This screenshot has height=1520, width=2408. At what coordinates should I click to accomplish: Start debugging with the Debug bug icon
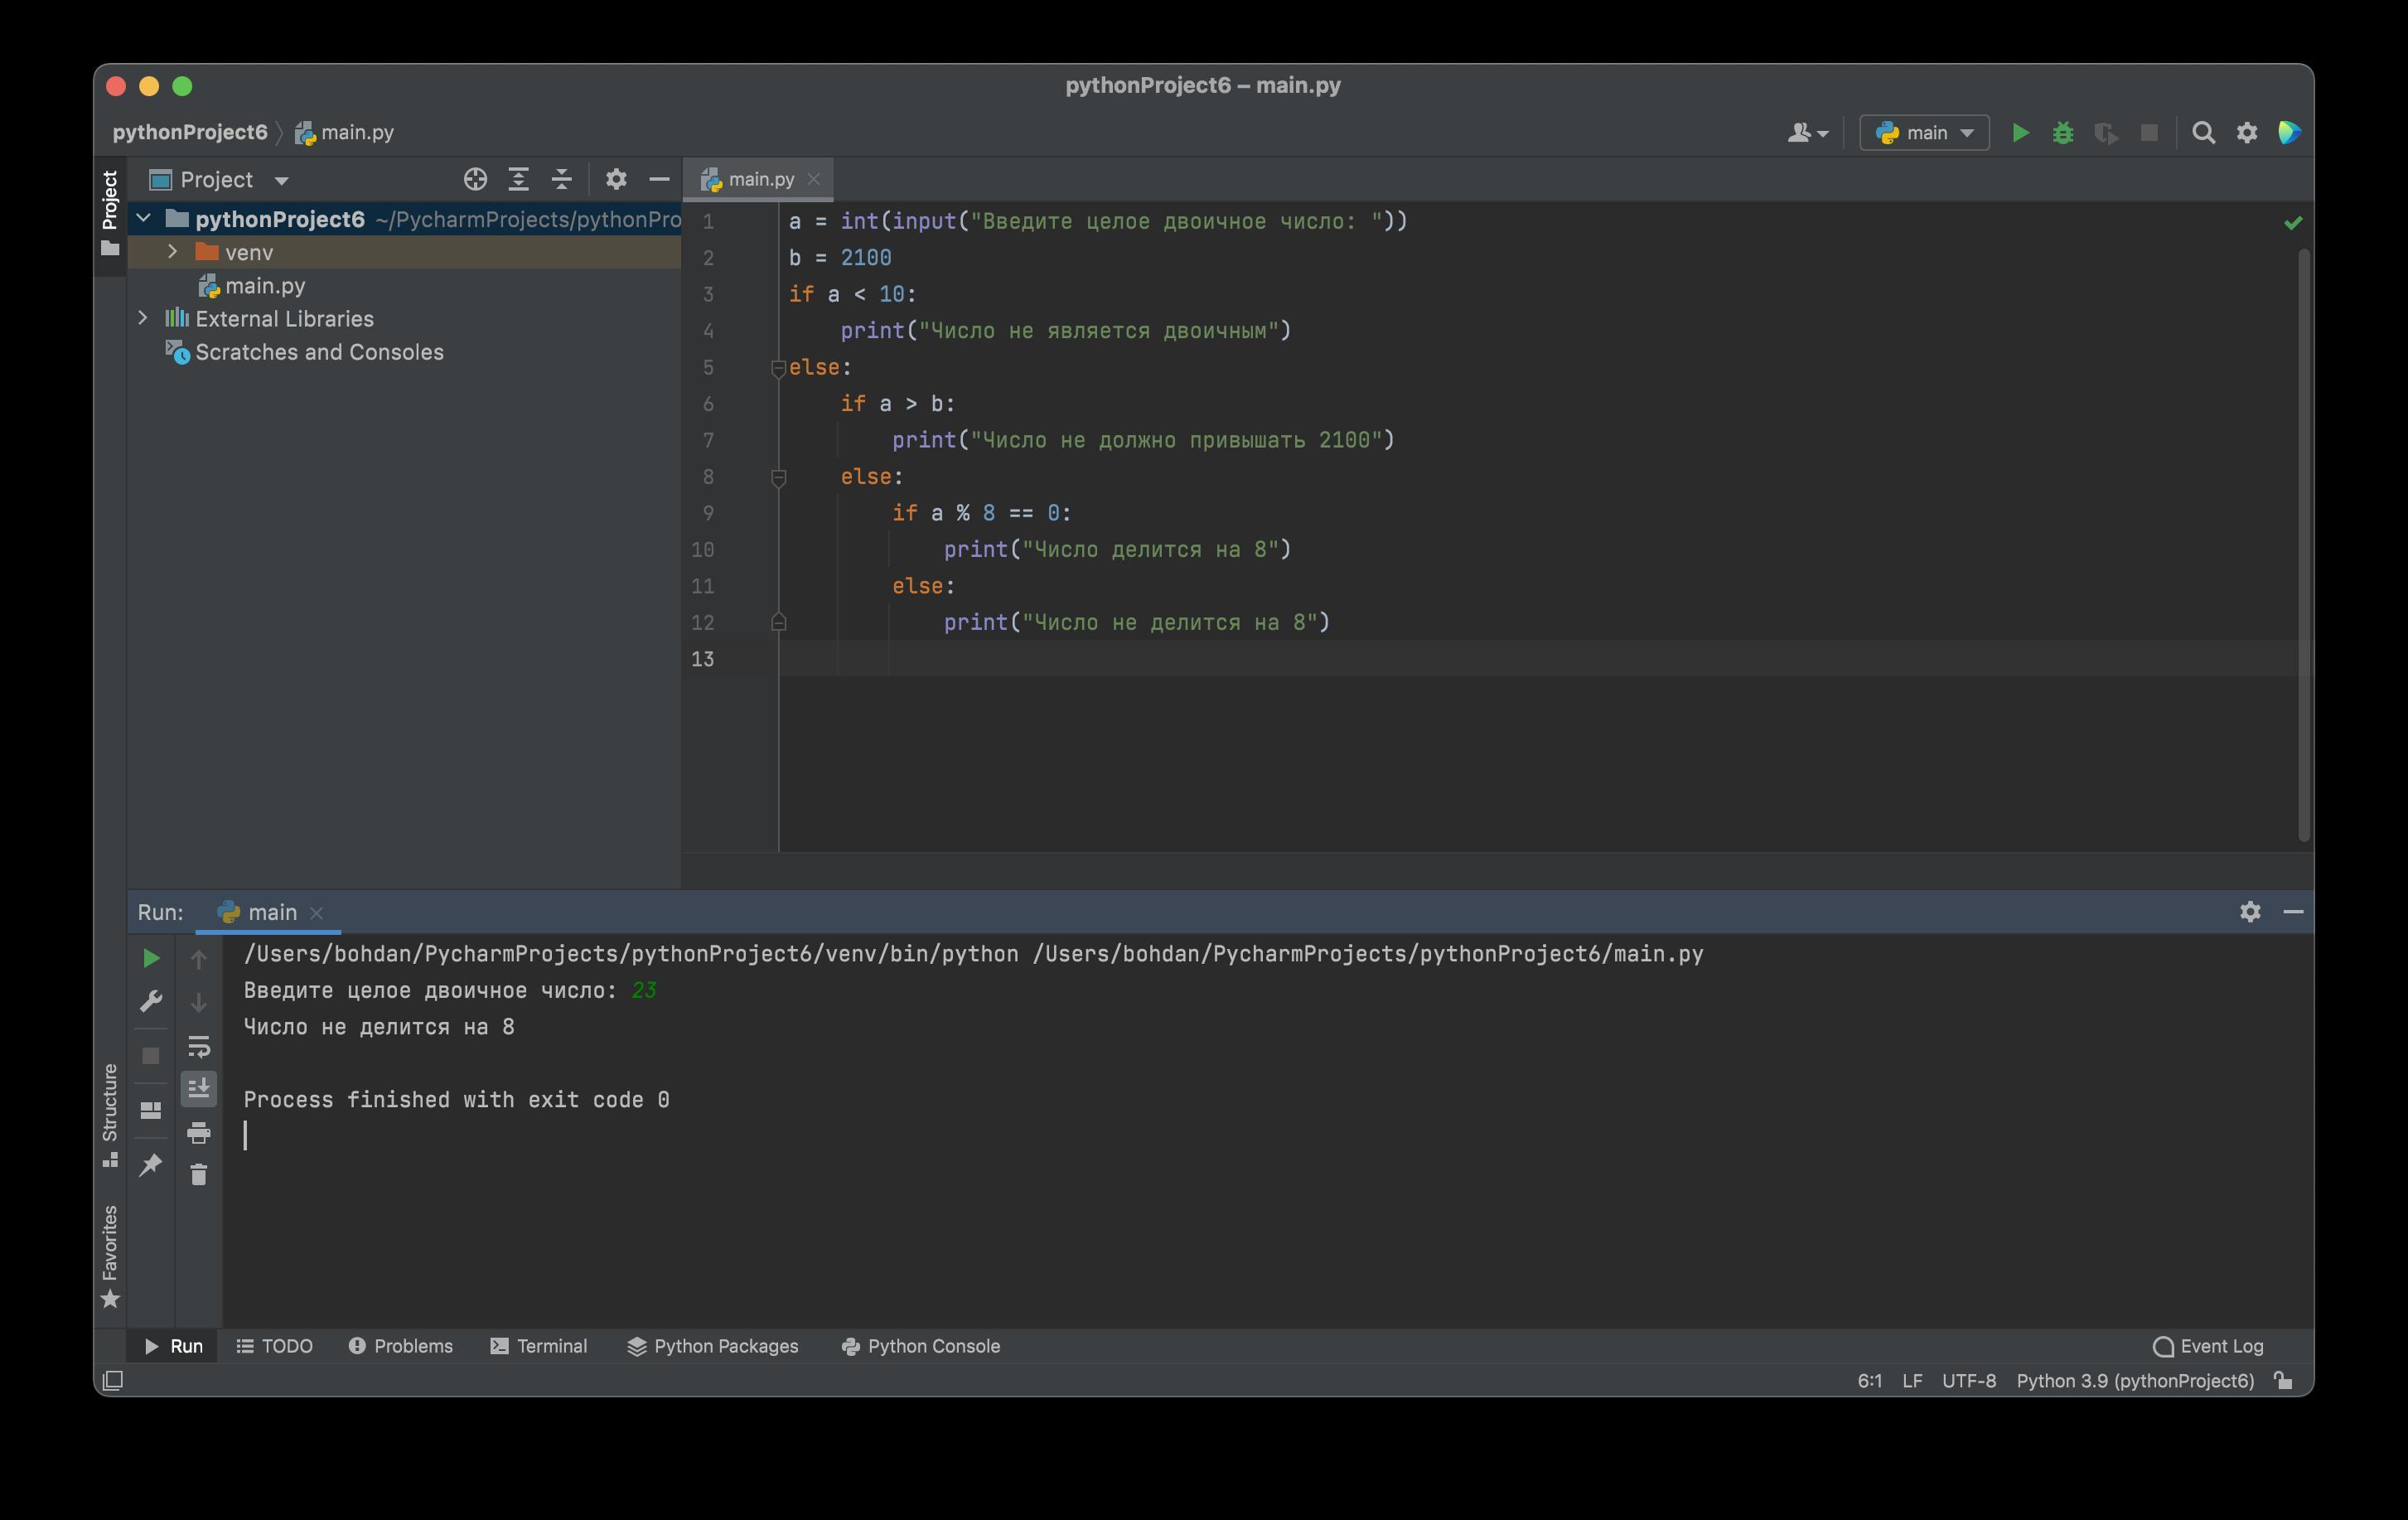pos(2062,133)
